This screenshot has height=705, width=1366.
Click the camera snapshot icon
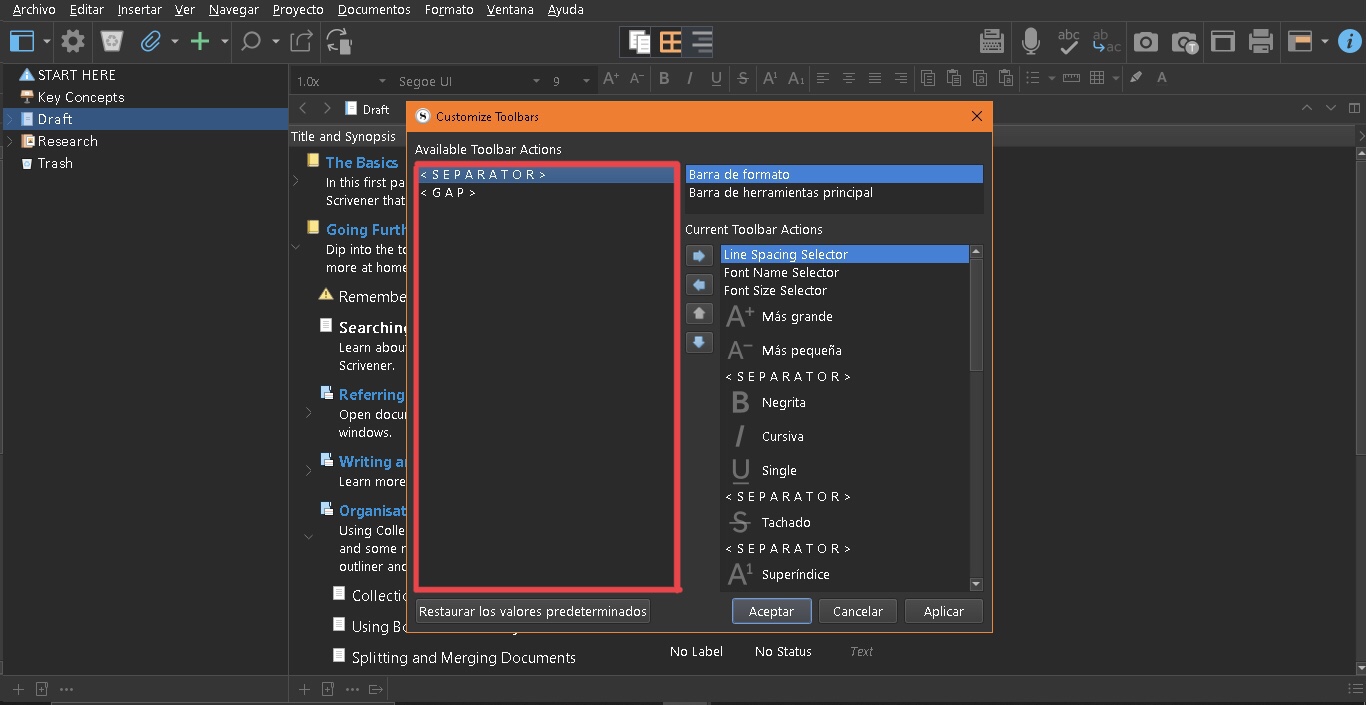[x=1146, y=42]
